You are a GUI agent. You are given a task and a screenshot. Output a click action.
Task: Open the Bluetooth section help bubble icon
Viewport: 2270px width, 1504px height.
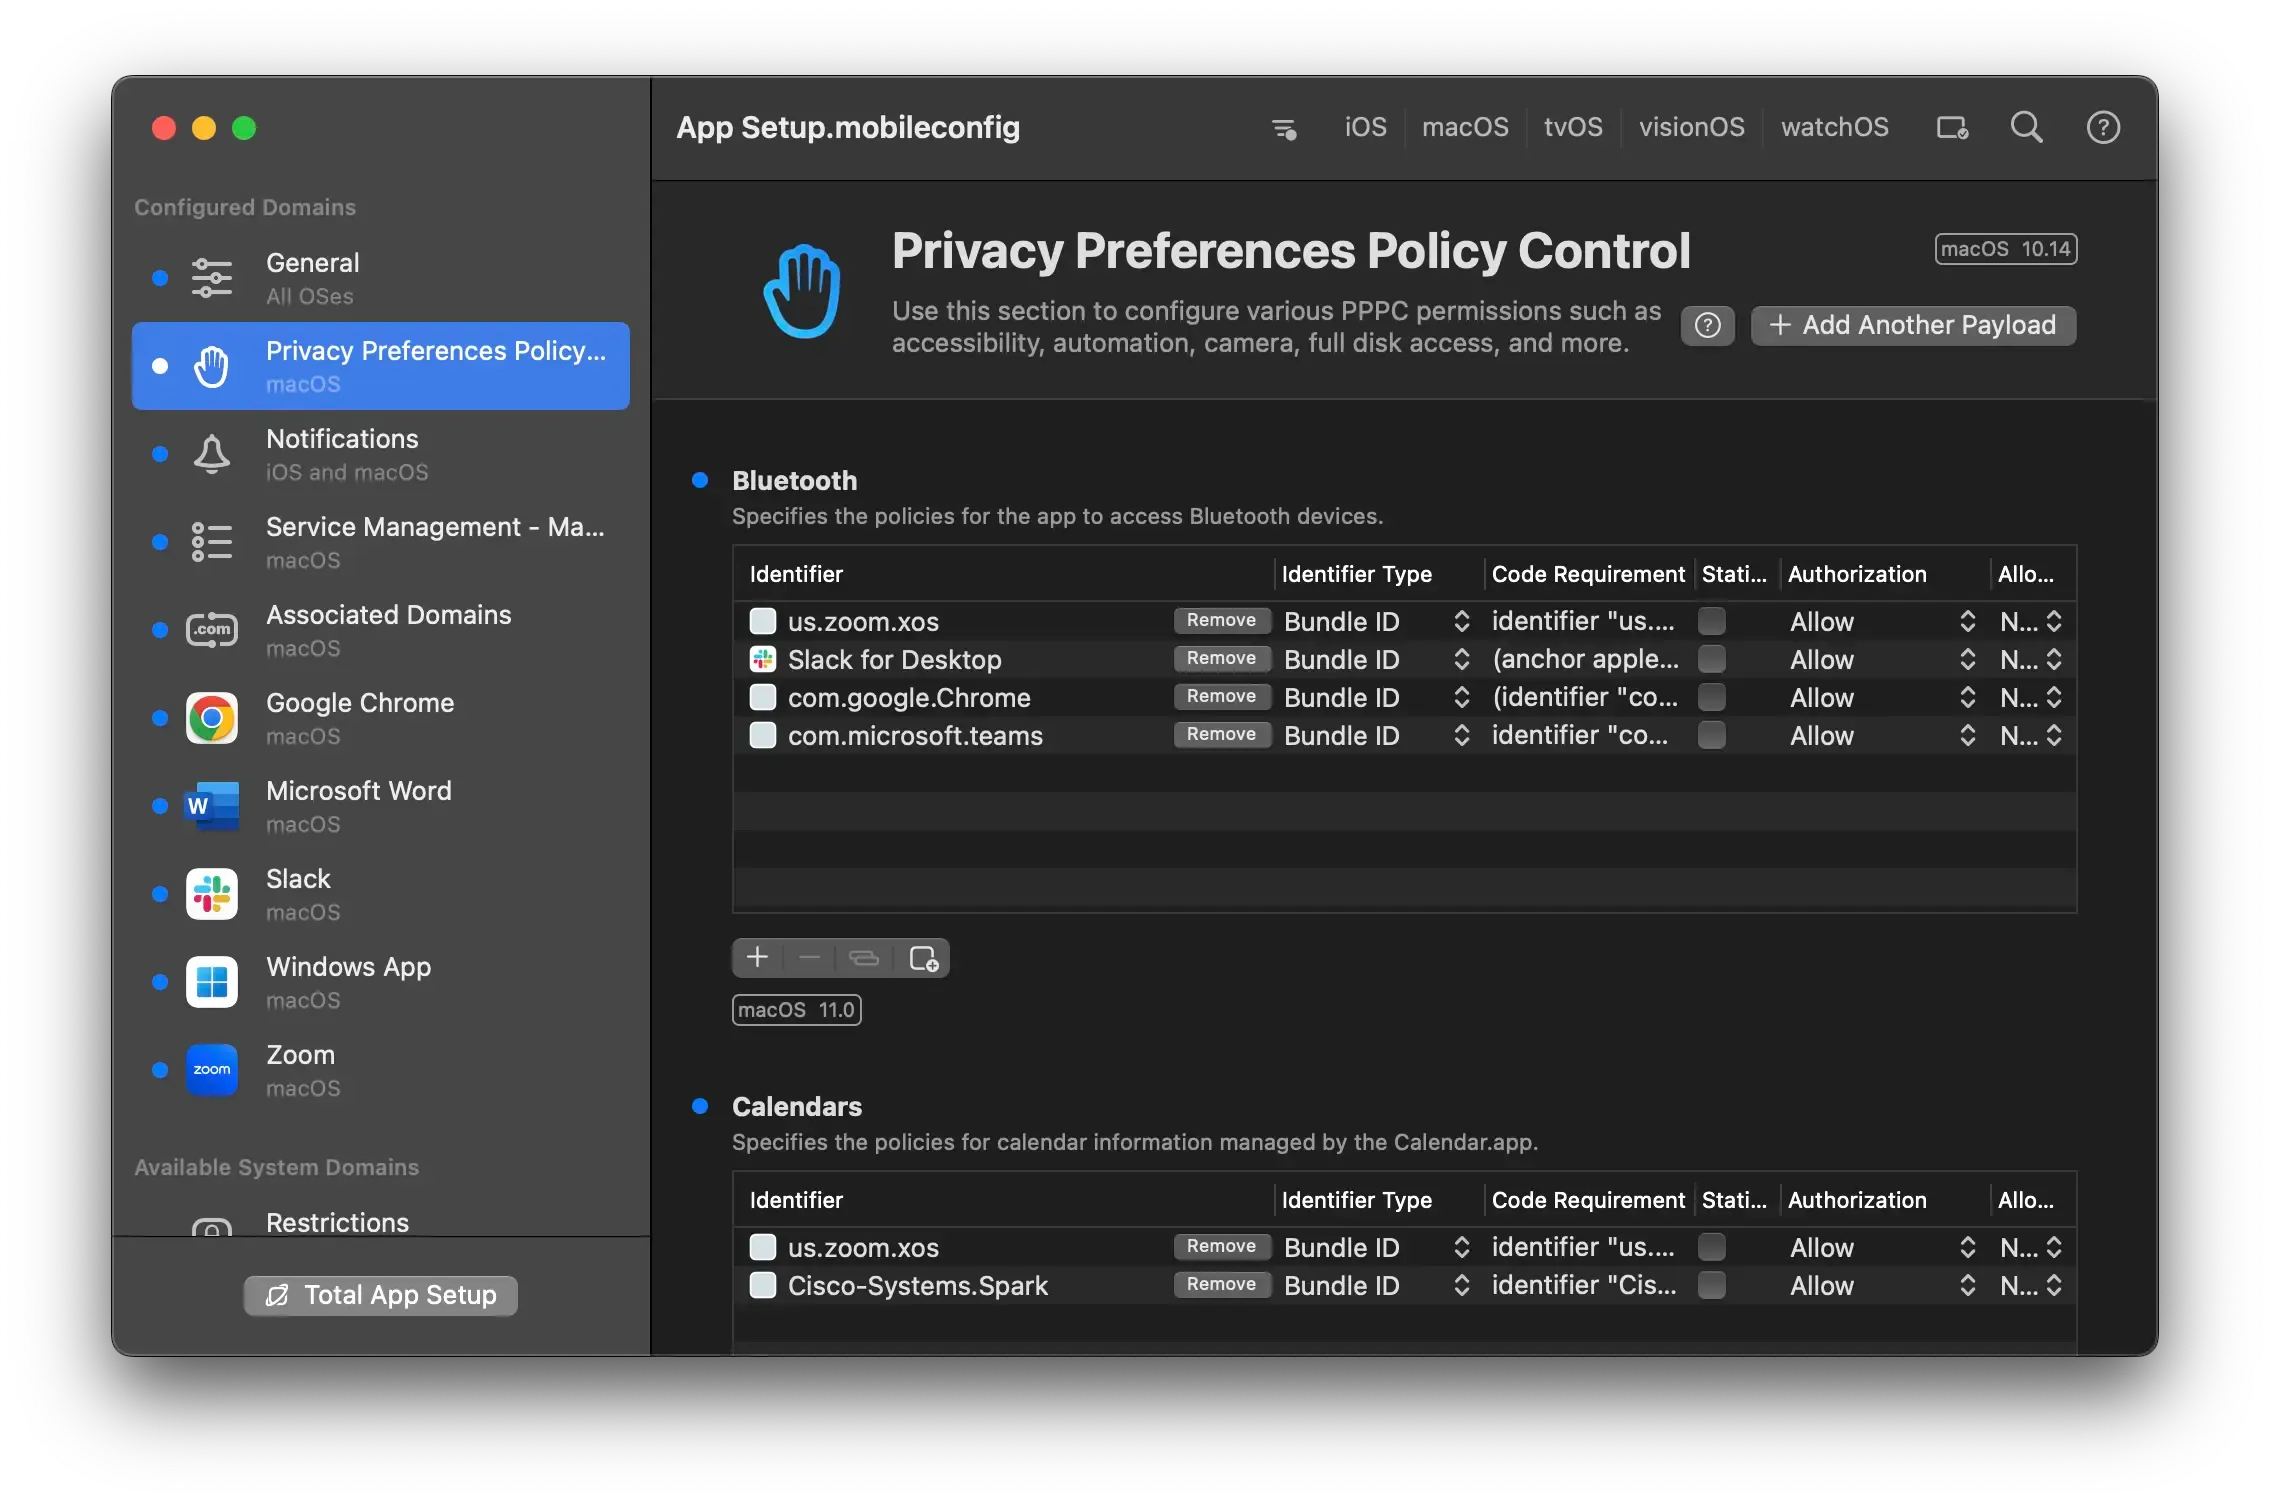click(x=1707, y=325)
